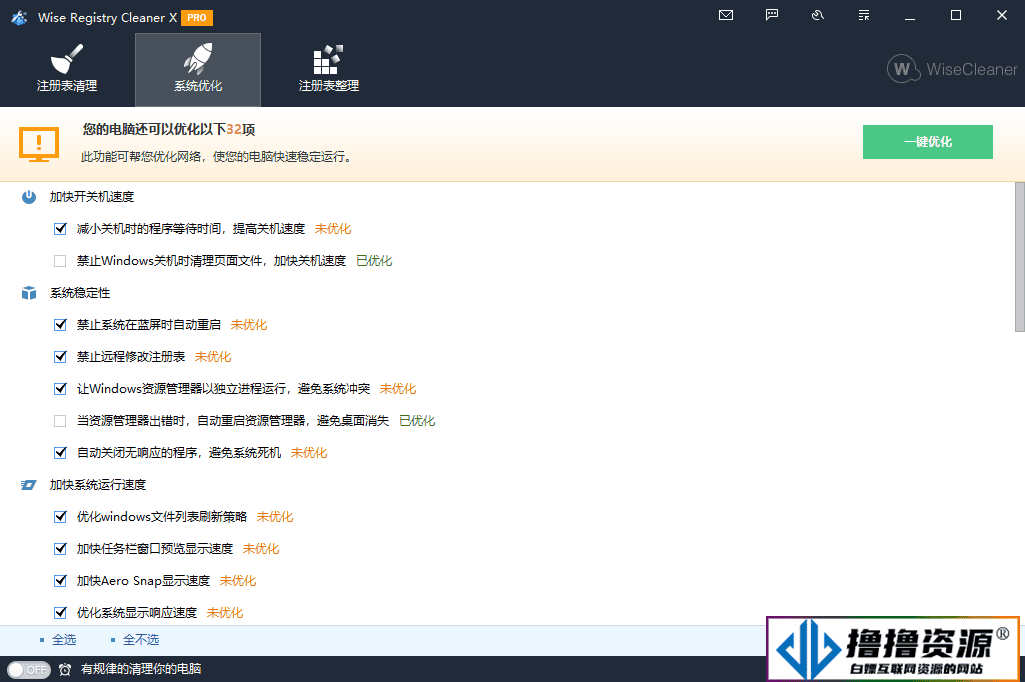The image size is (1025, 682).
Task: Check 当资源管理器出错时自动重启 checkbox
Action: pos(60,421)
